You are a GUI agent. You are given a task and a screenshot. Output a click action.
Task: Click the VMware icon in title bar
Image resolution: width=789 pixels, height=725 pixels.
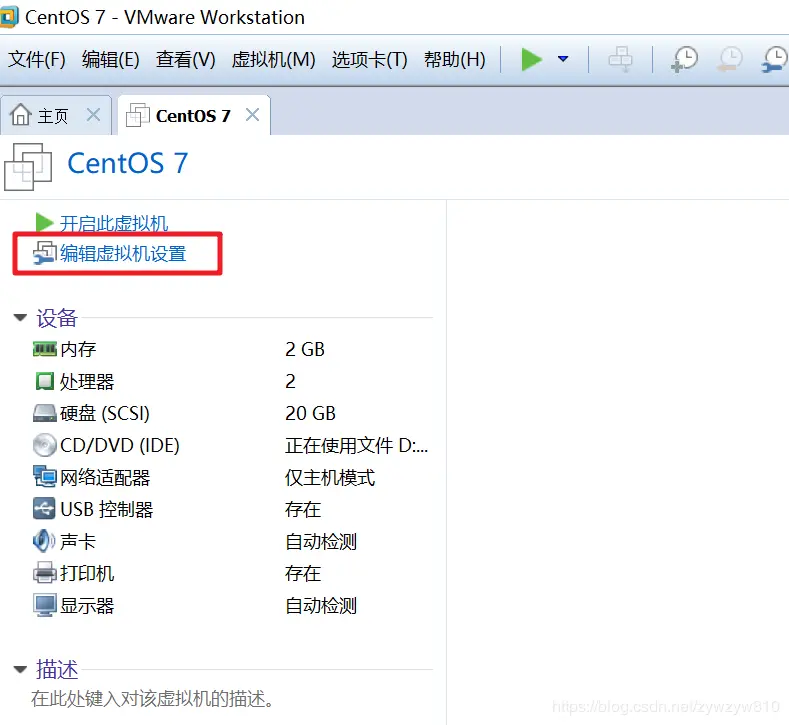point(9,16)
